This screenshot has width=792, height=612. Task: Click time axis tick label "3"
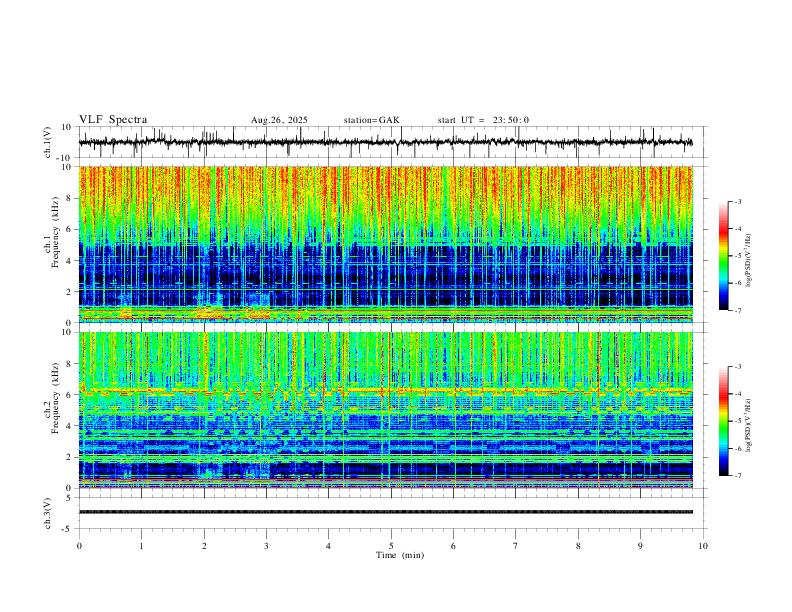coord(266,546)
